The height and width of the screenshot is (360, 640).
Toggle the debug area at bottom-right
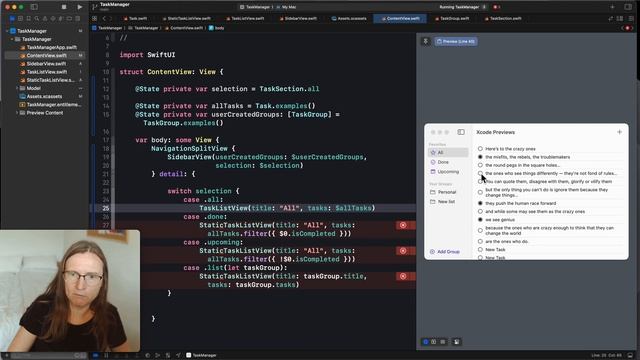click(630, 356)
